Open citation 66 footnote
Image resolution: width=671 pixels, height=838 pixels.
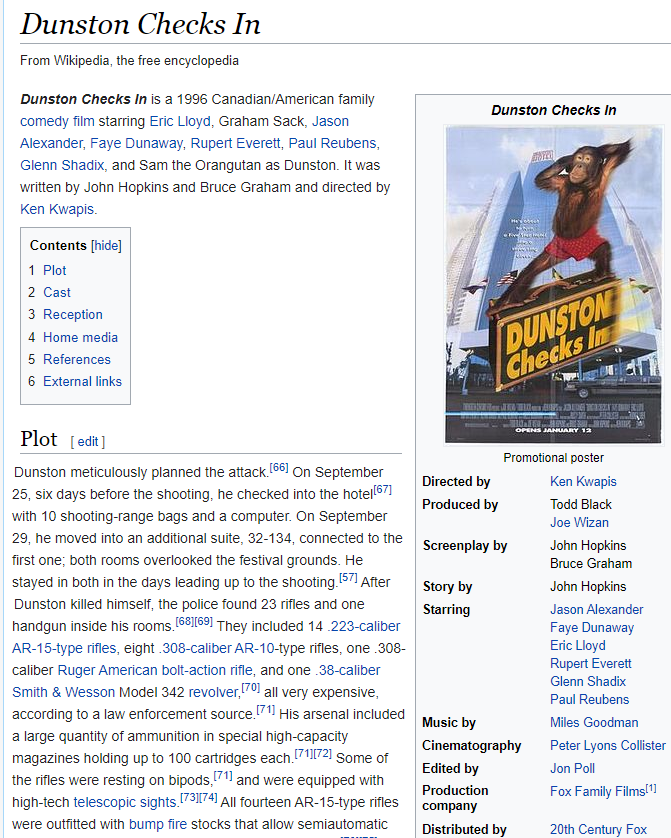279,468
